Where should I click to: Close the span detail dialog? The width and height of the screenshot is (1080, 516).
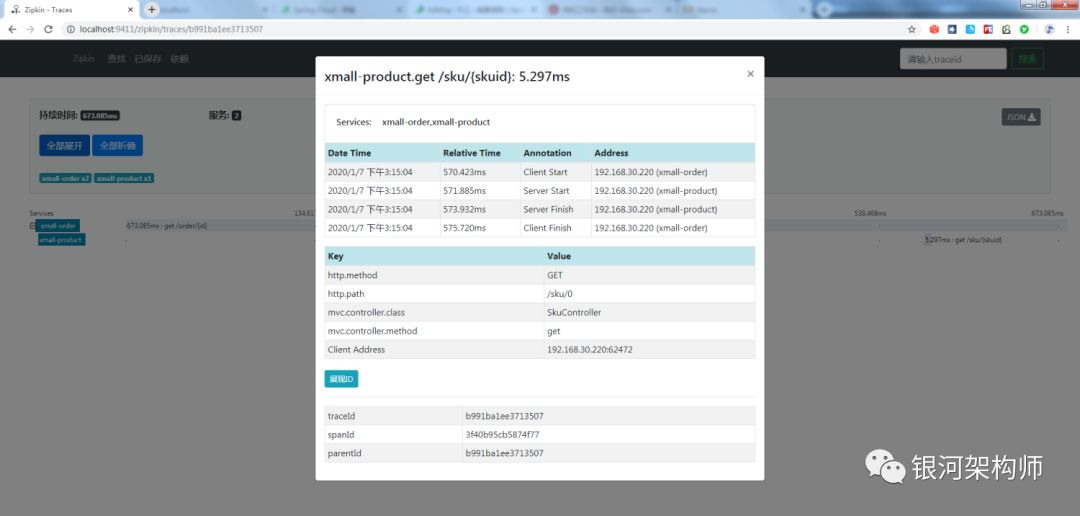(750, 74)
